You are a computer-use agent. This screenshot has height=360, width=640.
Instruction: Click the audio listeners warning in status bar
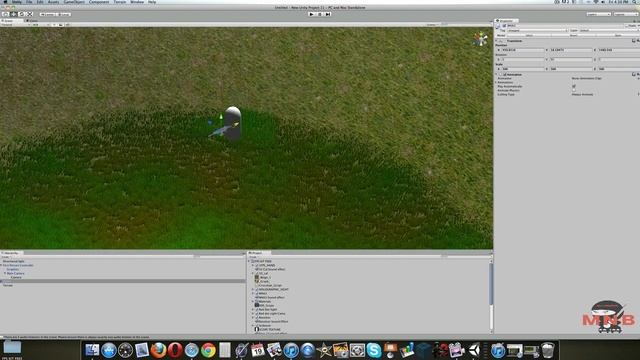(76, 337)
